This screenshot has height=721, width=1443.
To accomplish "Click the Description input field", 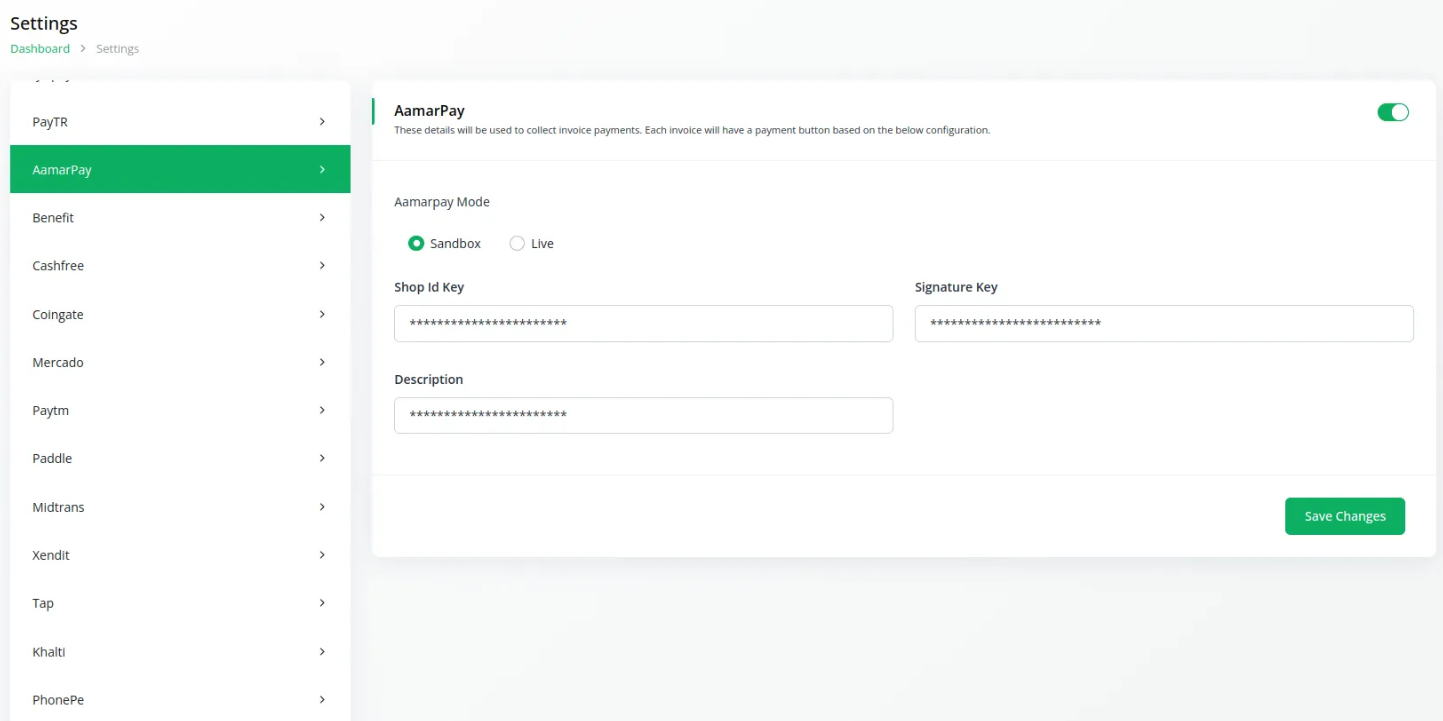I will click(643, 415).
